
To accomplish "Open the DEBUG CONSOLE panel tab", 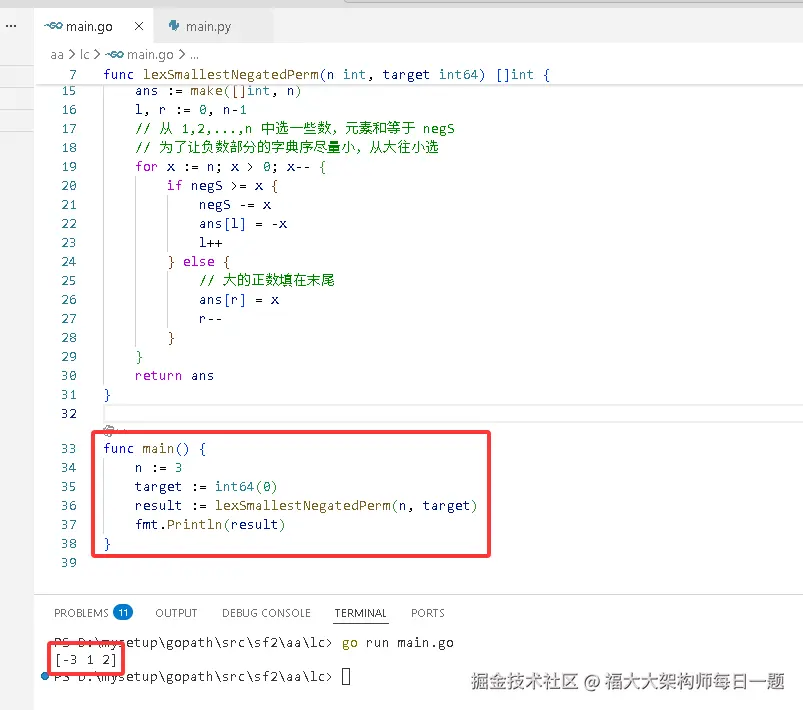I will coord(266,613).
